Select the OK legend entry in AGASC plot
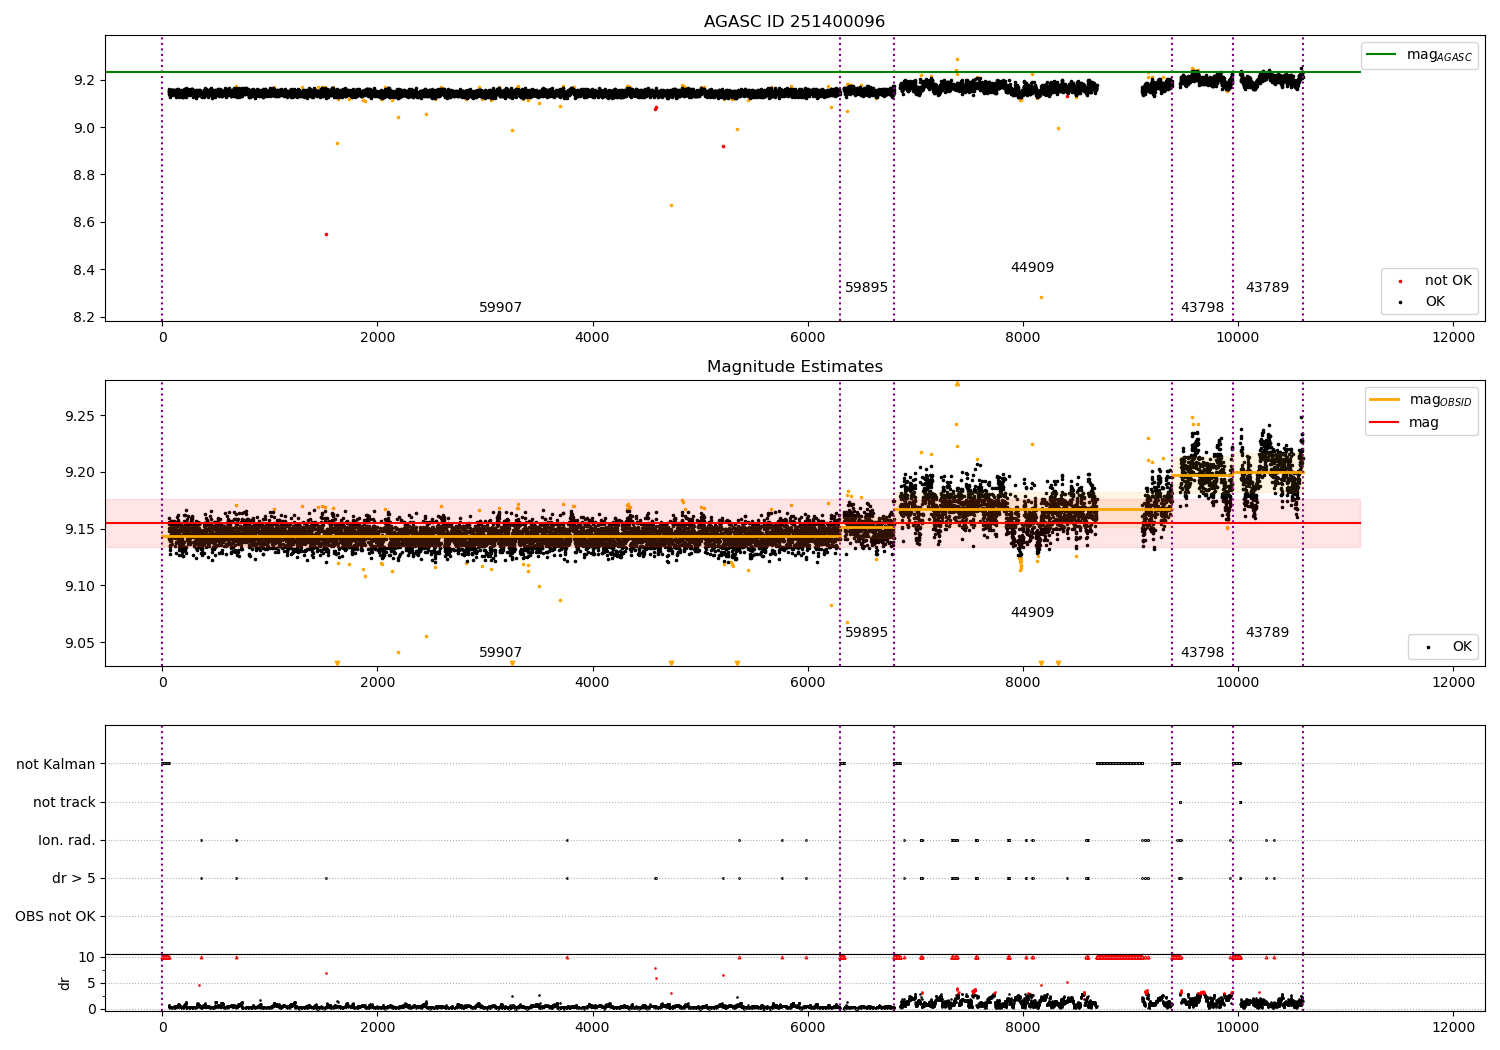This screenshot has width=1500, height=1050. [x=1419, y=302]
